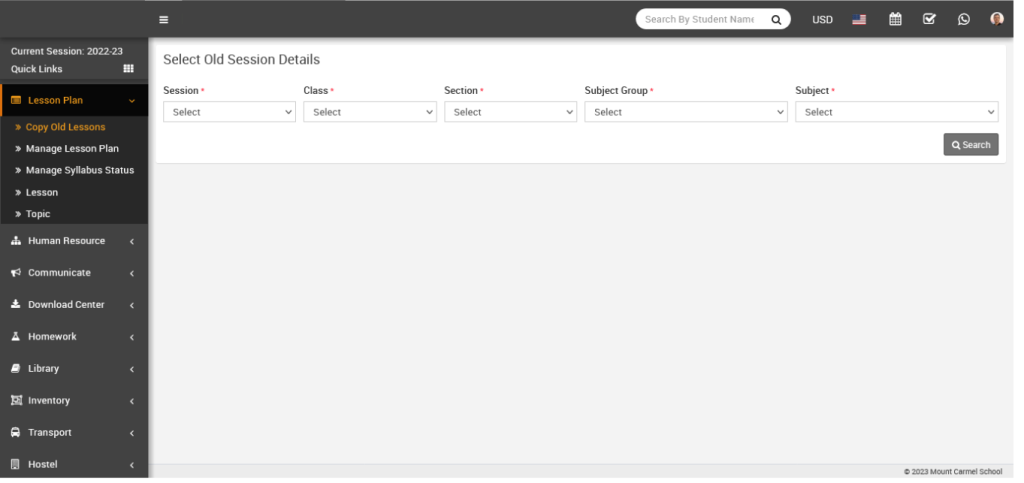Viewport: 1024px width, 483px height.
Task: Click the checkbox task list icon
Action: click(929, 19)
